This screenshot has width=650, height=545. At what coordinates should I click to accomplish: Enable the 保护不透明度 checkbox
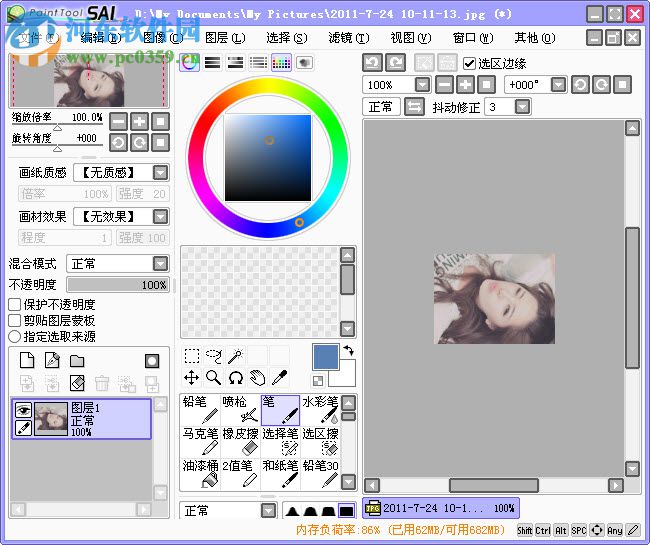pyautogui.click(x=15, y=305)
